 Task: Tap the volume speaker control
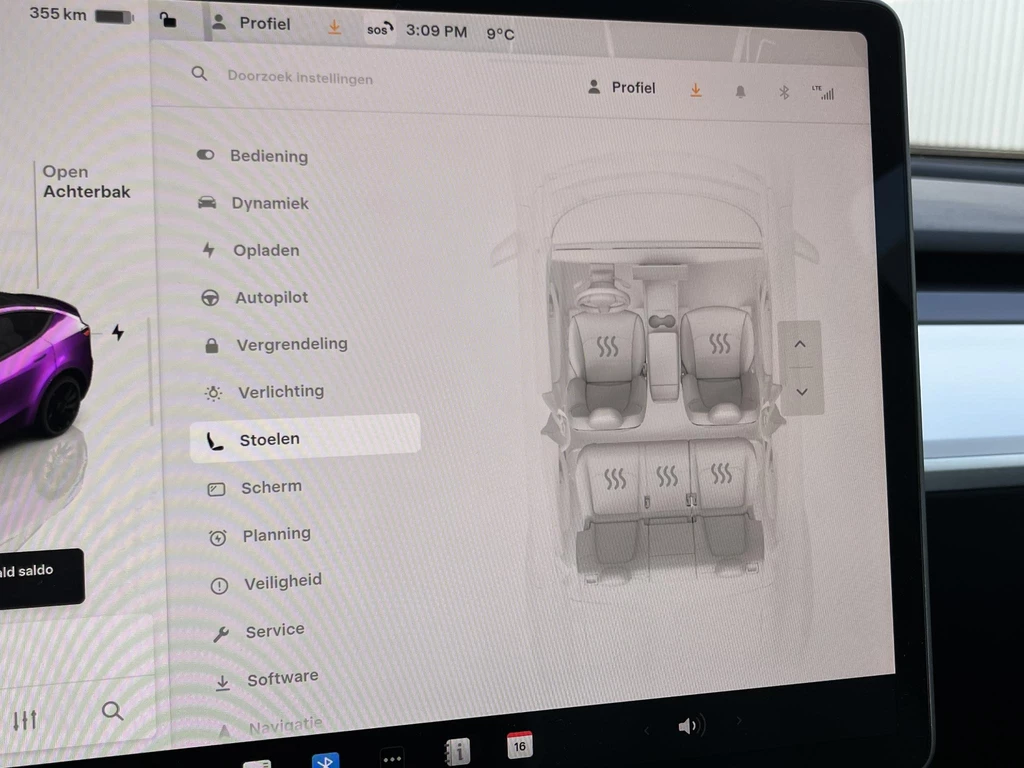click(x=689, y=725)
